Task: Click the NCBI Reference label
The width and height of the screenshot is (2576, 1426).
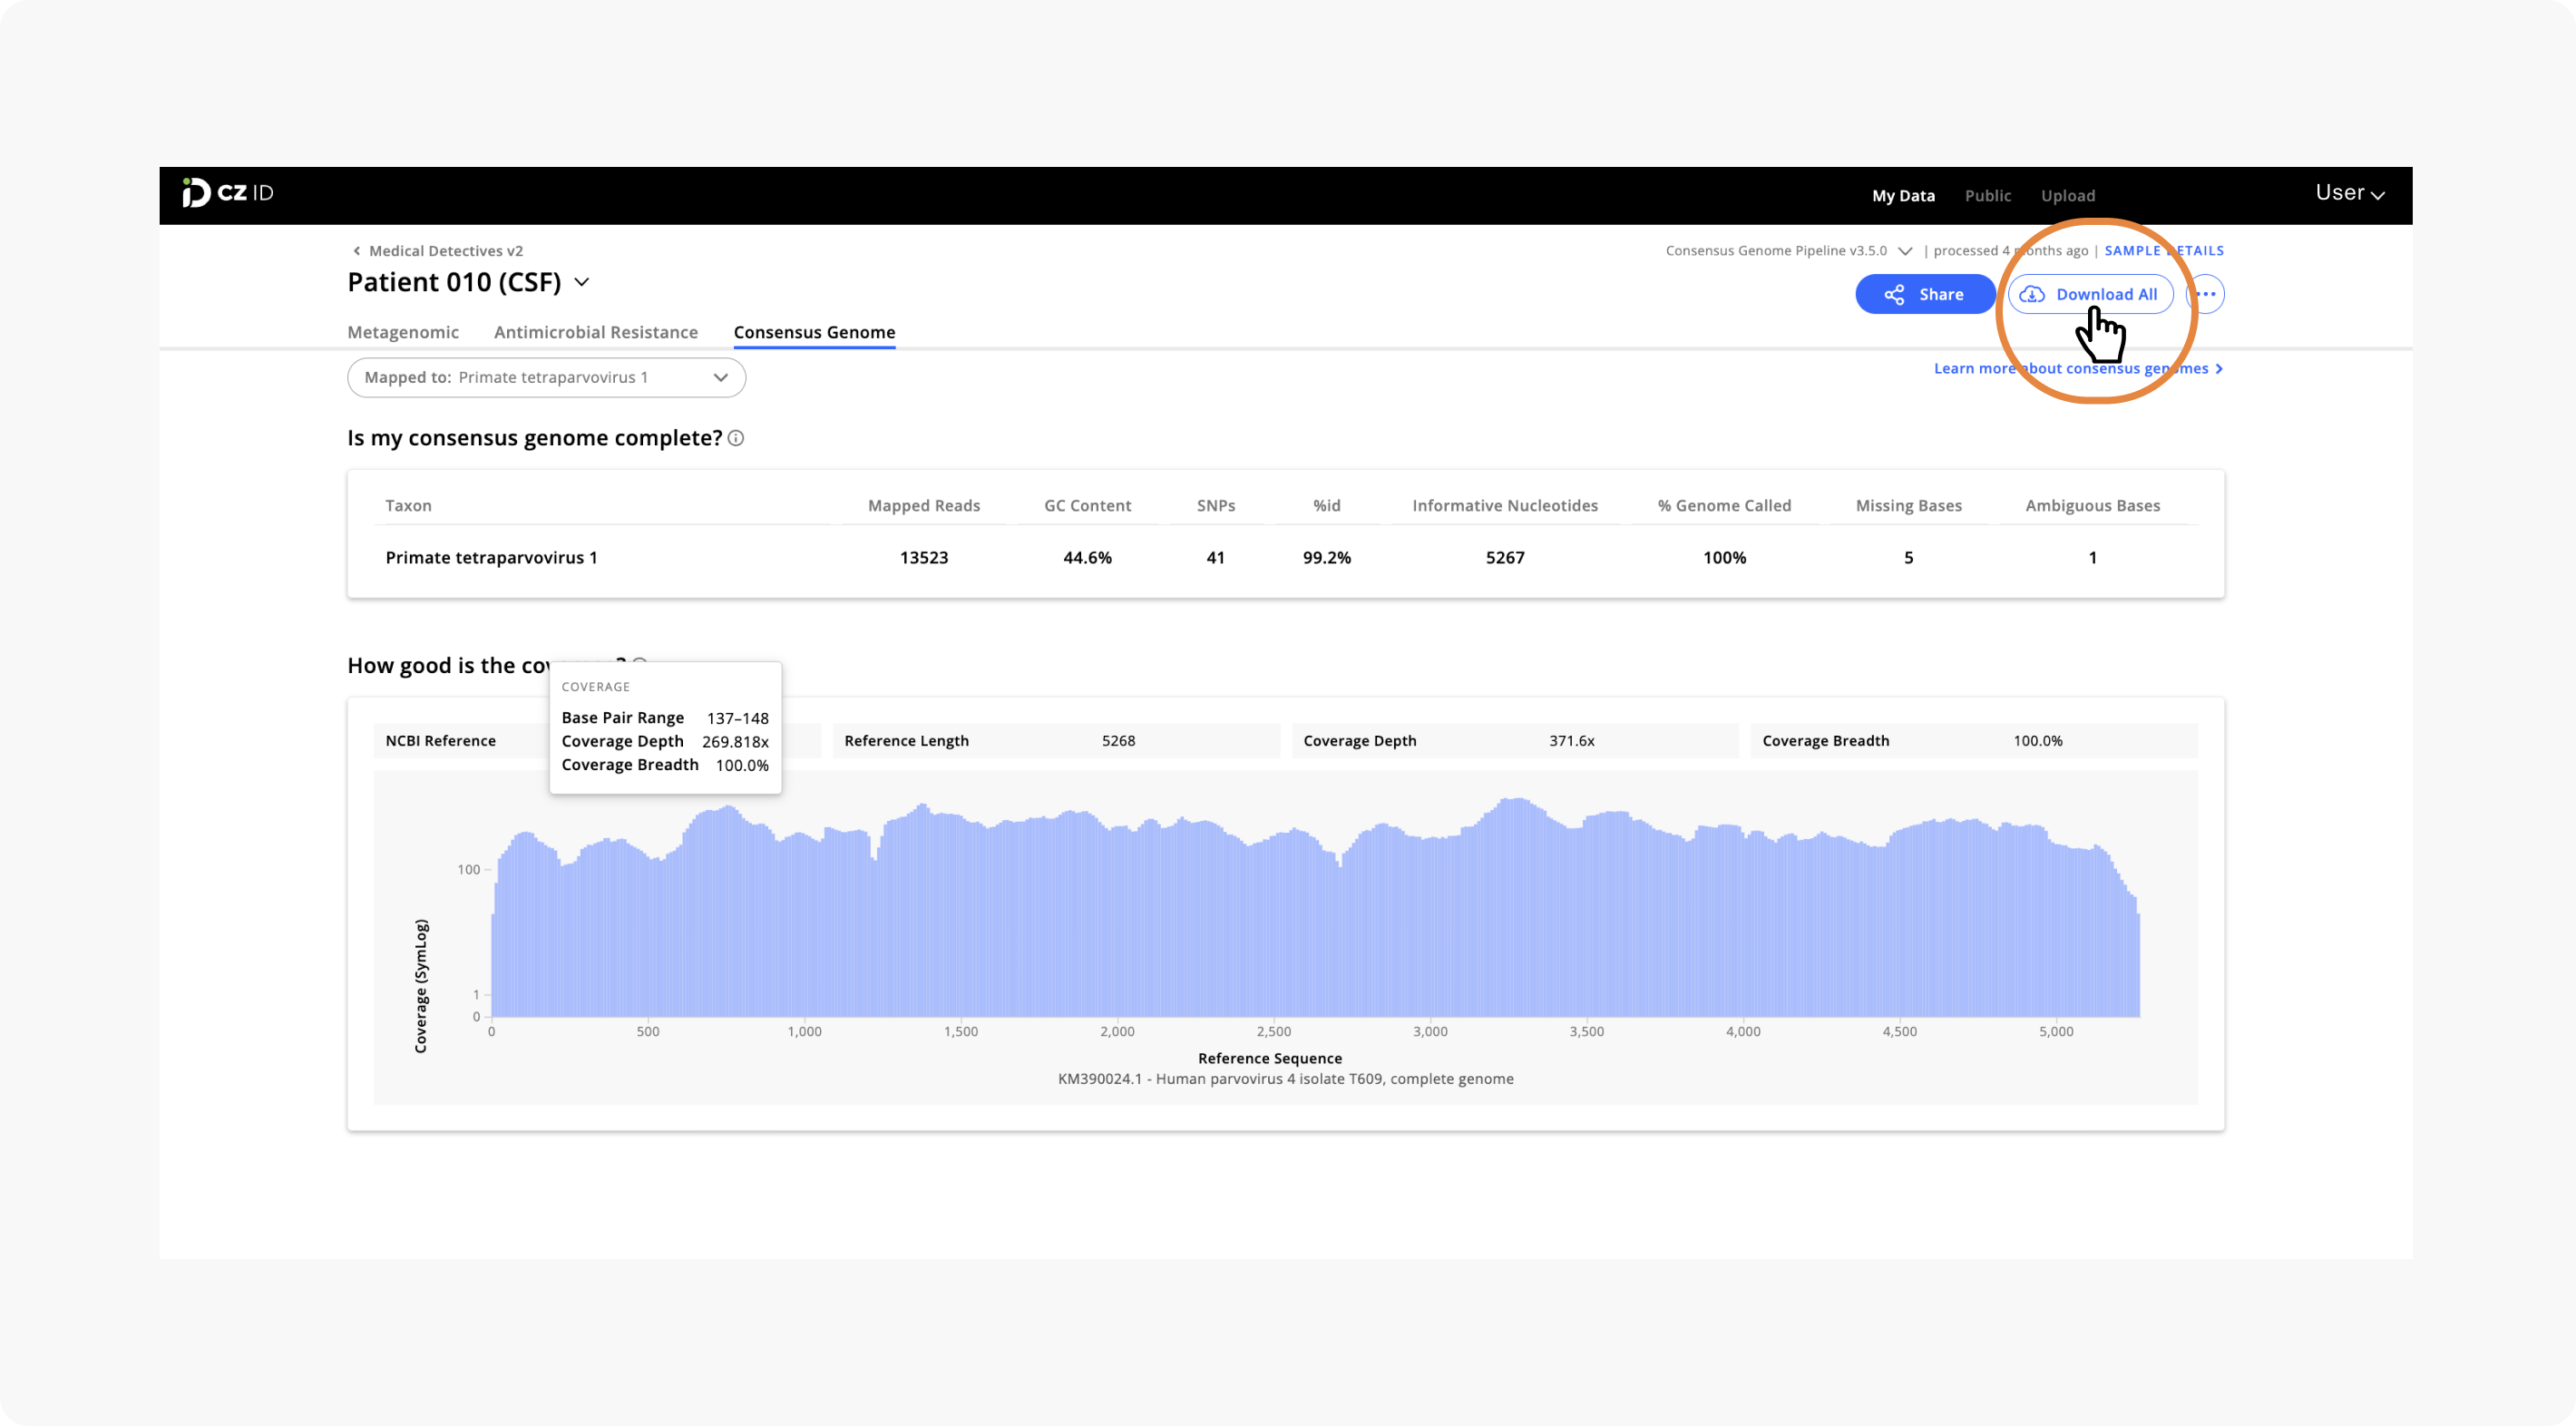Action: point(440,741)
